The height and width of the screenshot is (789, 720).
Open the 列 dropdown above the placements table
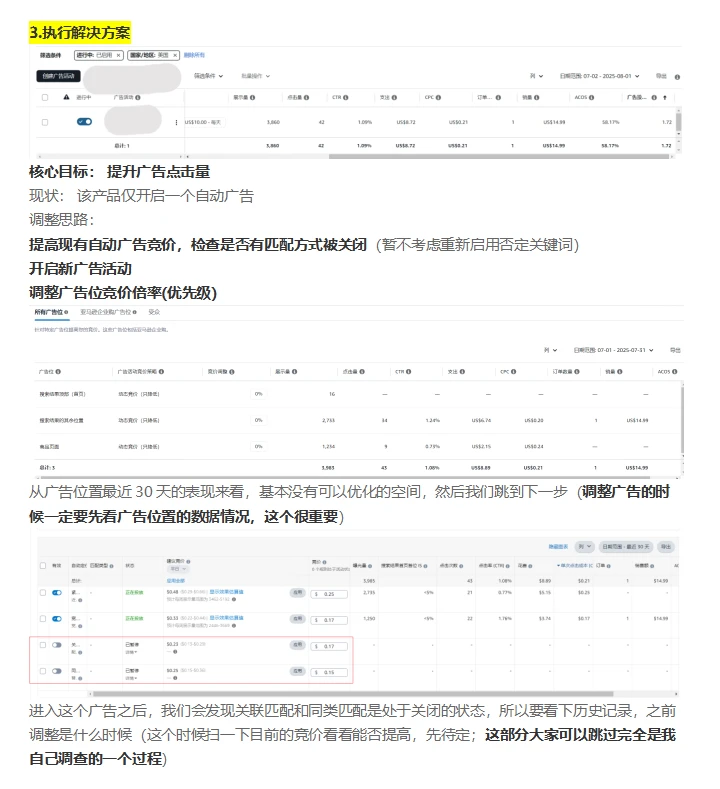pos(550,350)
